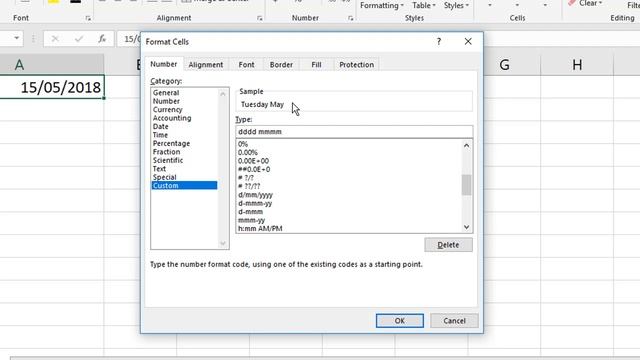Open Format Cells help question mark
This screenshot has height=360, width=640.
coord(439,42)
